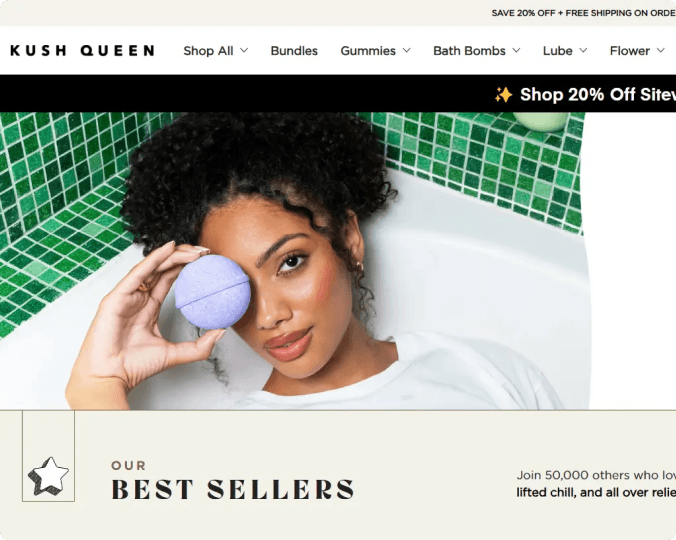
Task: Click the hero image of woman in bathtub
Action: point(295,261)
